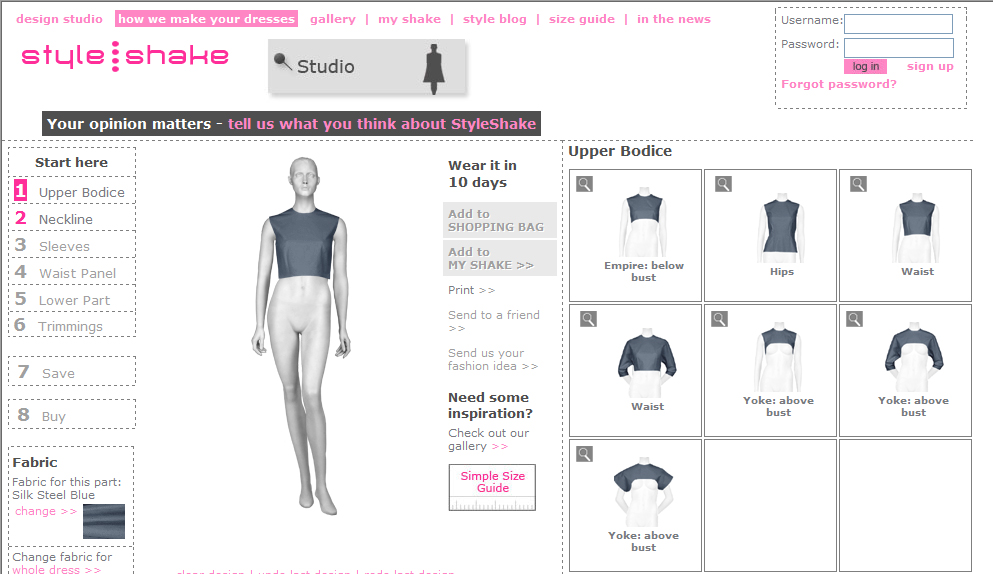
Task: Open how we make your dresses
Action: pos(206,19)
